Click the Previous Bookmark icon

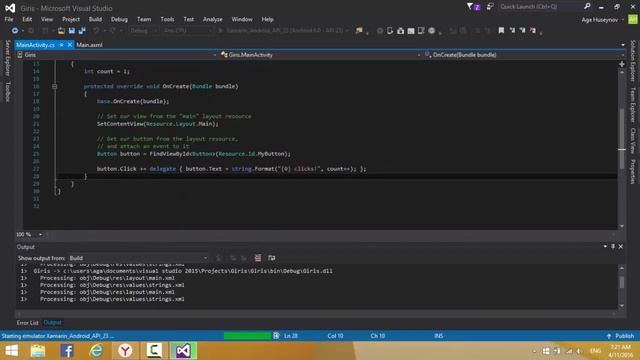pos(512,30)
